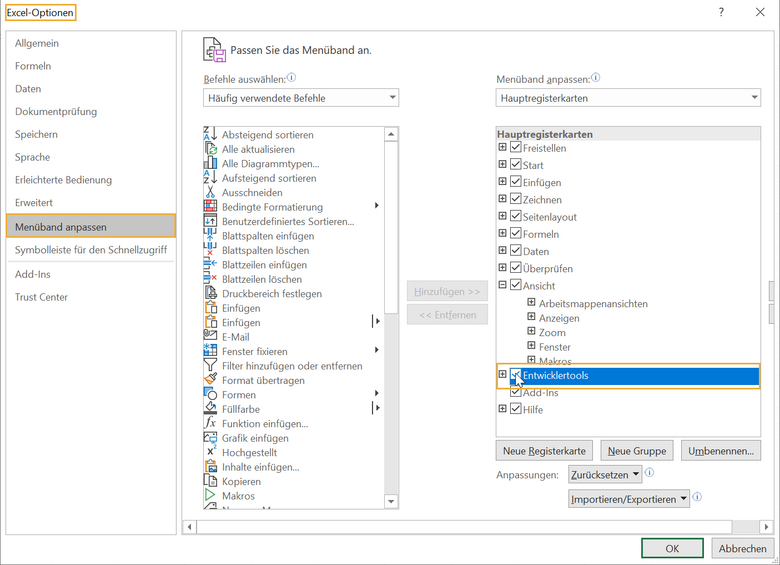Uncheck the Freistellen tab checkbox
This screenshot has height=565, width=780.
pos(516,147)
